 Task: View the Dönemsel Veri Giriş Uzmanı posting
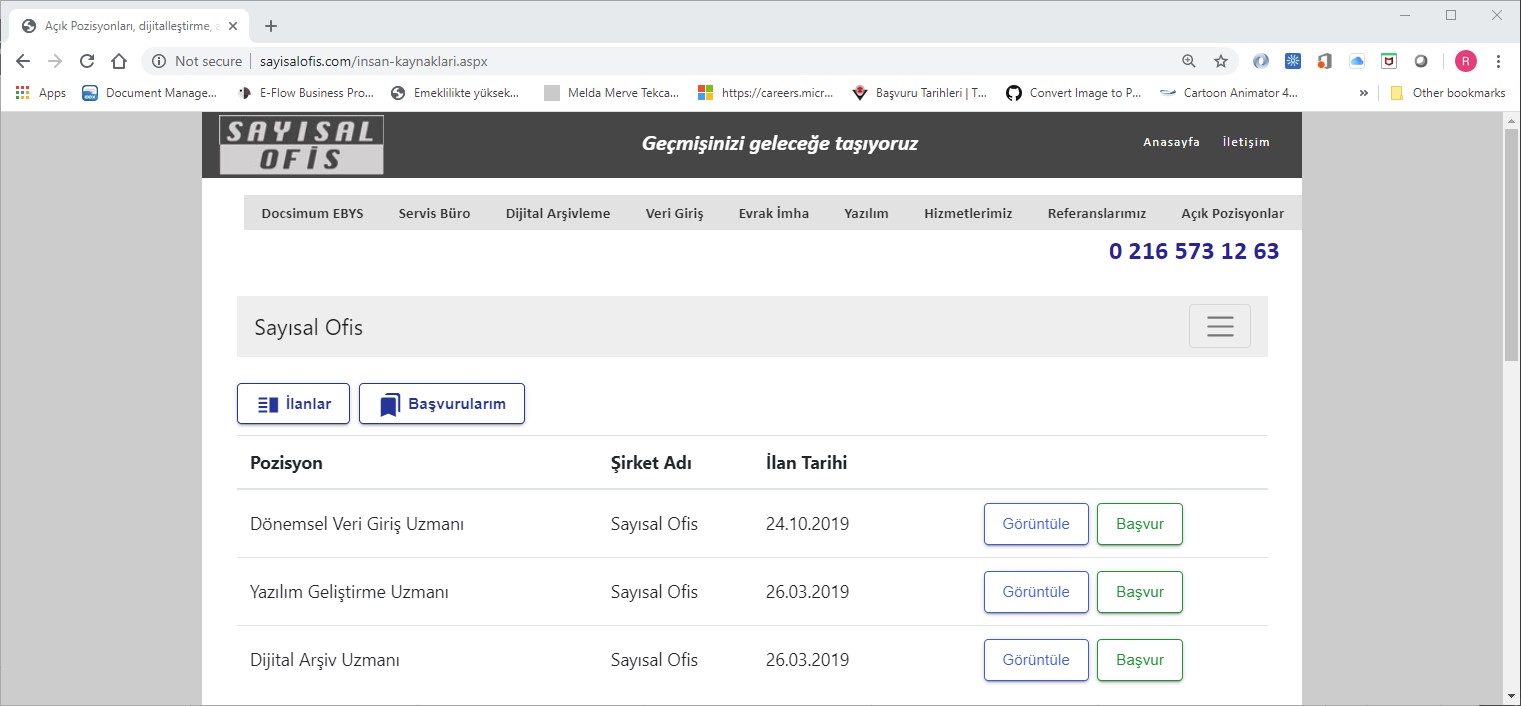1036,524
